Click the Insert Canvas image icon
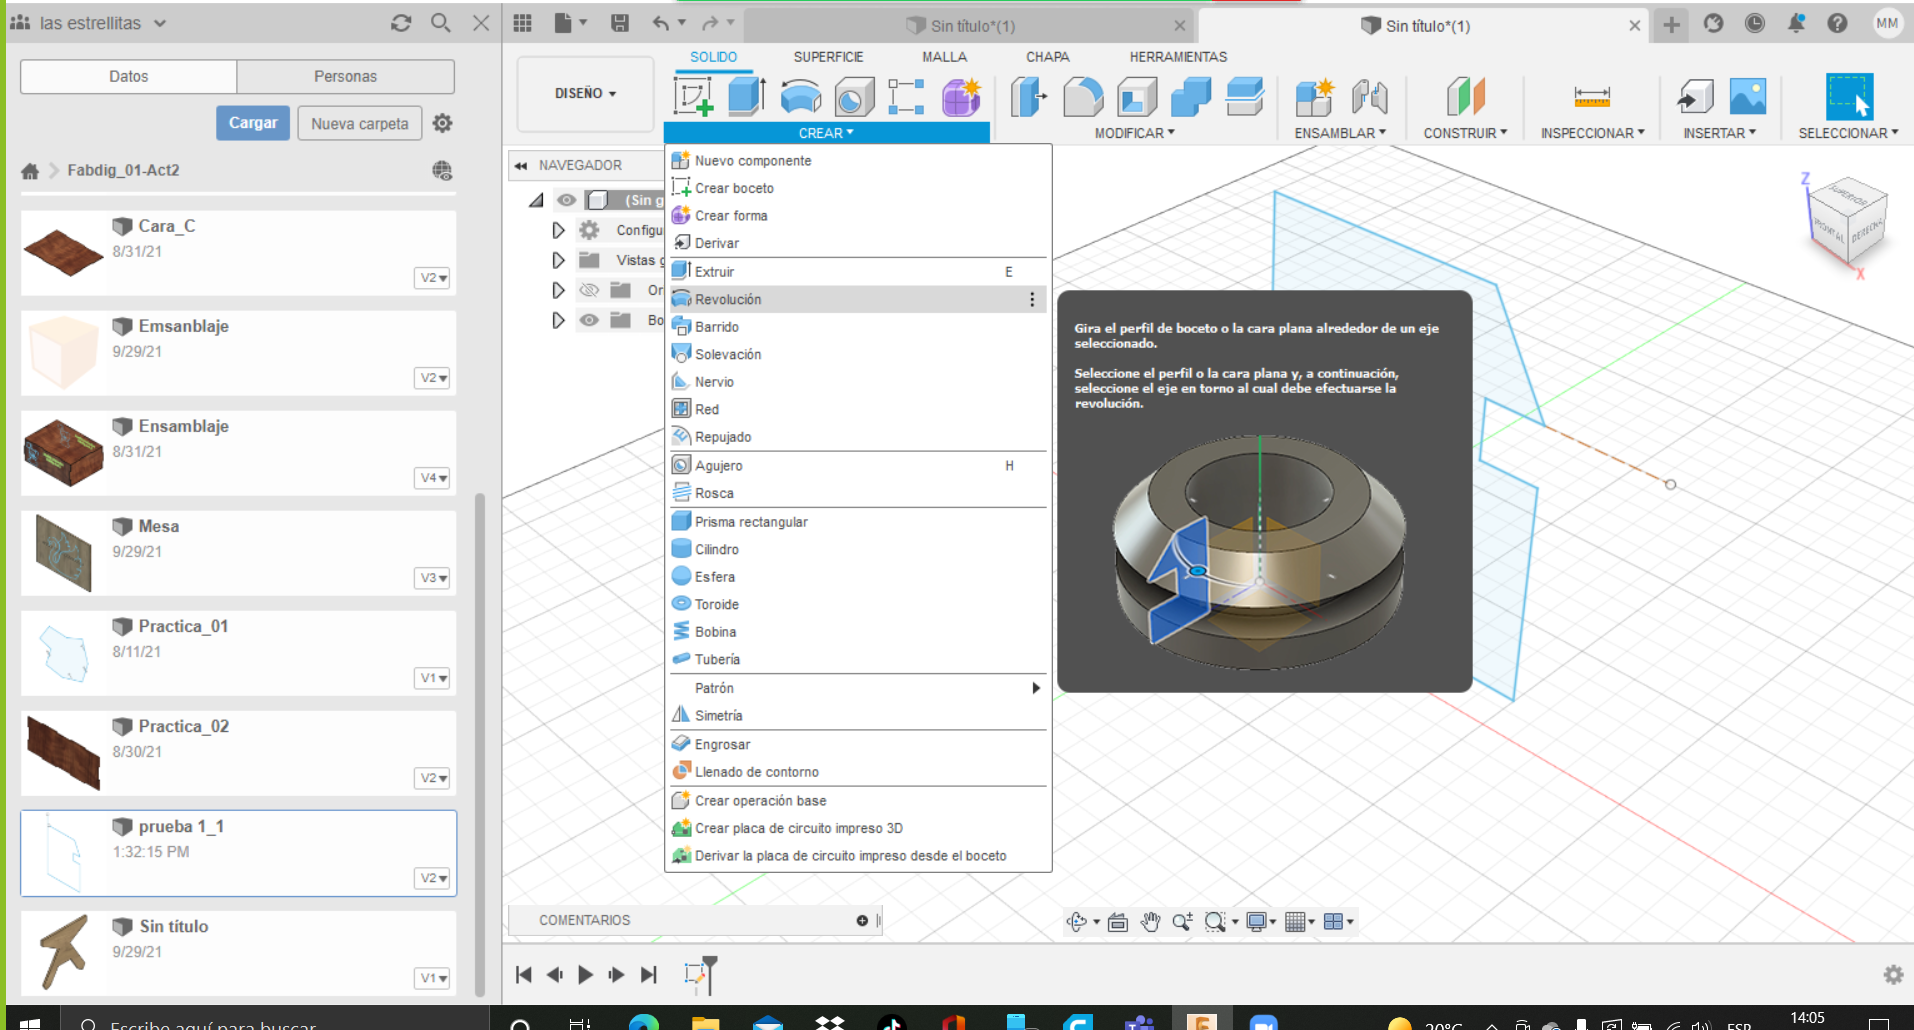The image size is (1914, 1030). [1748, 97]
